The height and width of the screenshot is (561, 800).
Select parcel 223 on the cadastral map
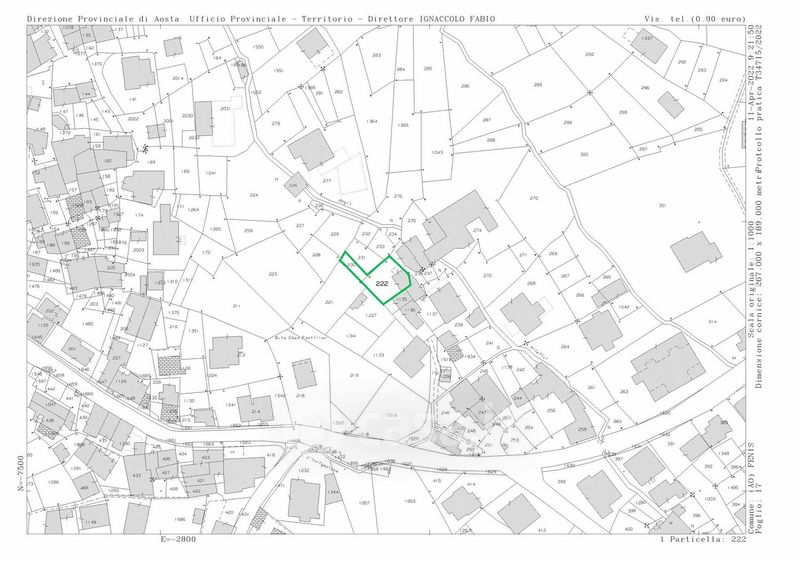coord(273,273)
